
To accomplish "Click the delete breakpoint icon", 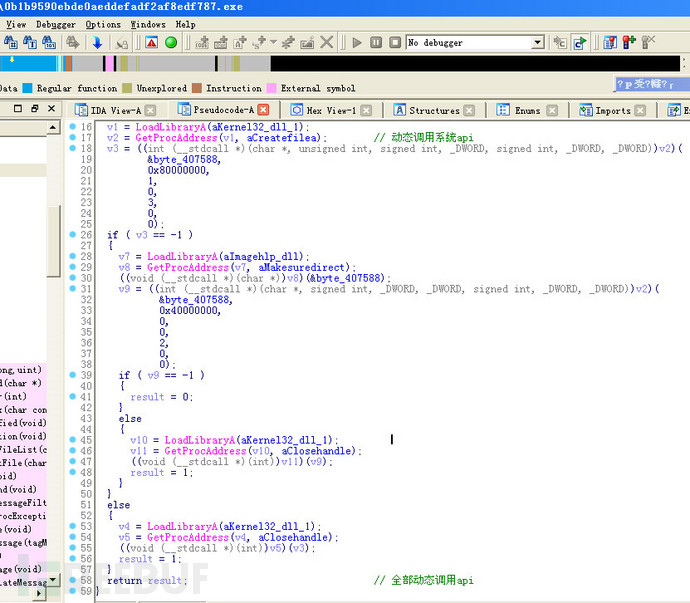I will pos(648,43).
